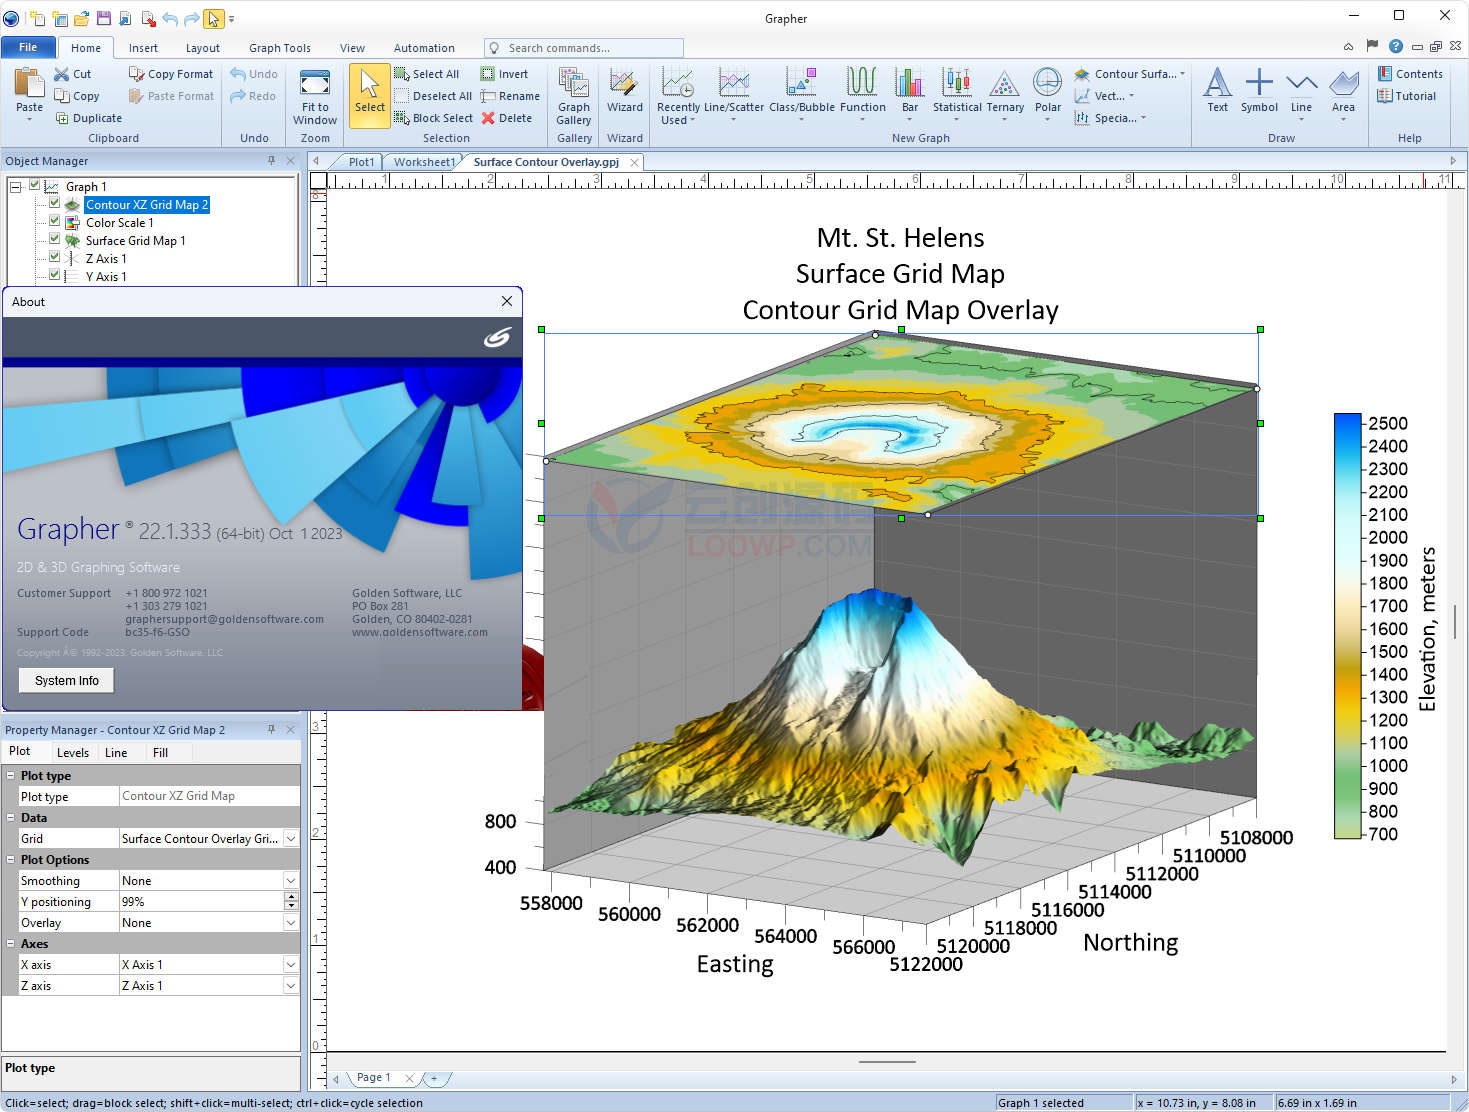Viewport: 1469px width, 1112px height.
Task: Select the Line draw tool
Action: [1301, 83]
